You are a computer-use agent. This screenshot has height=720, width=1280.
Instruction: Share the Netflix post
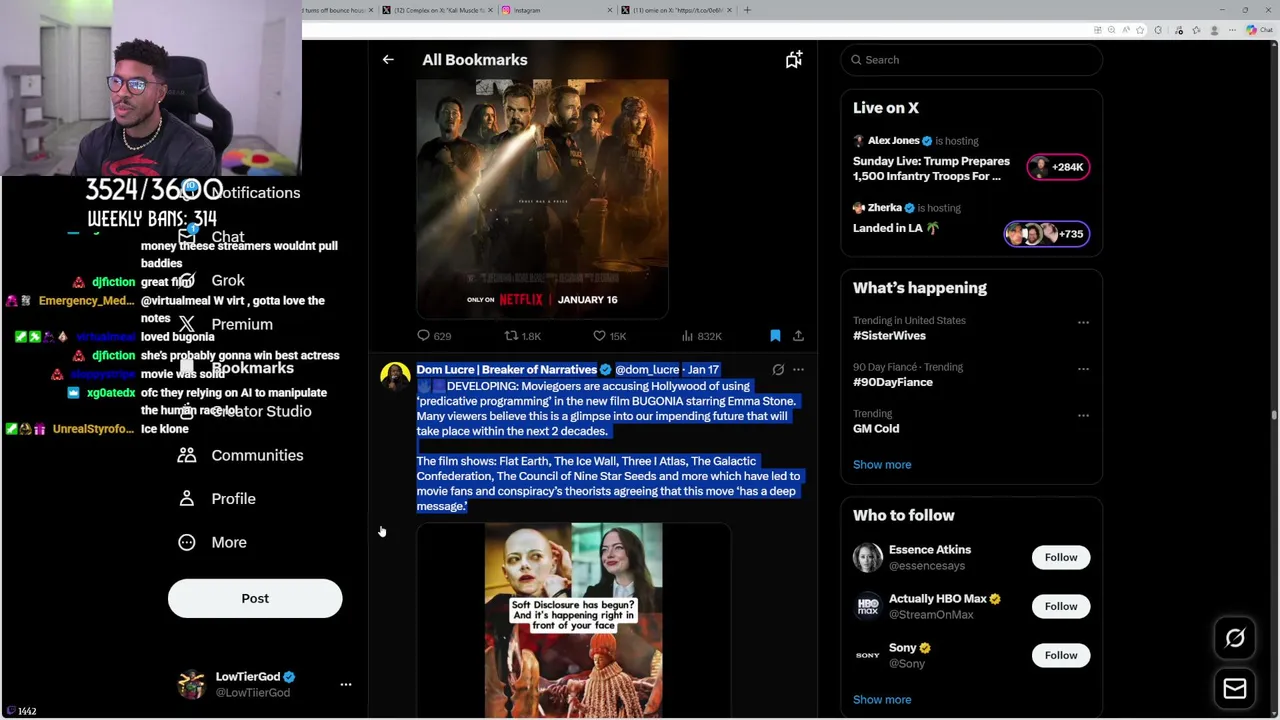coord(798,336)
